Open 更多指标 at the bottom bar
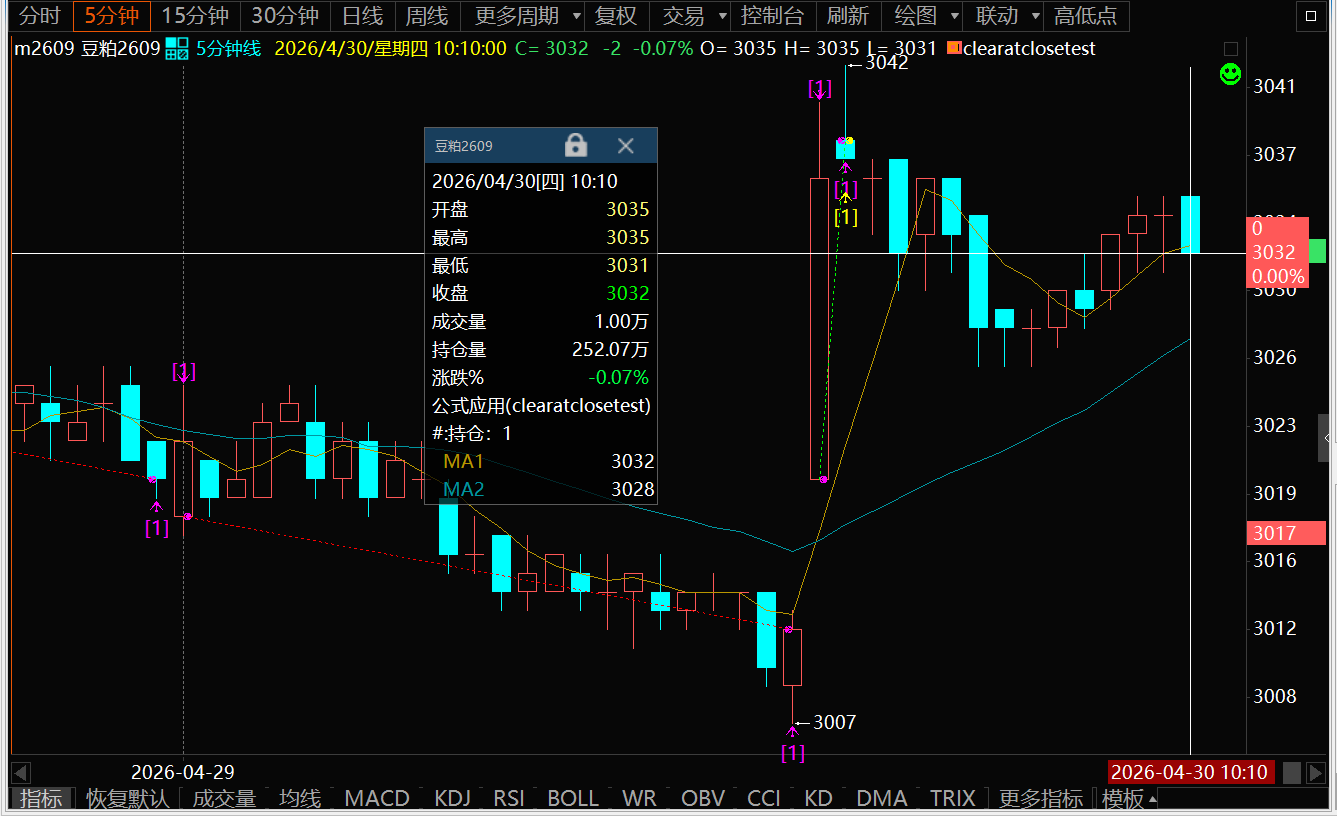This screenshot has width=1337, height=816. click(1040, 798)
